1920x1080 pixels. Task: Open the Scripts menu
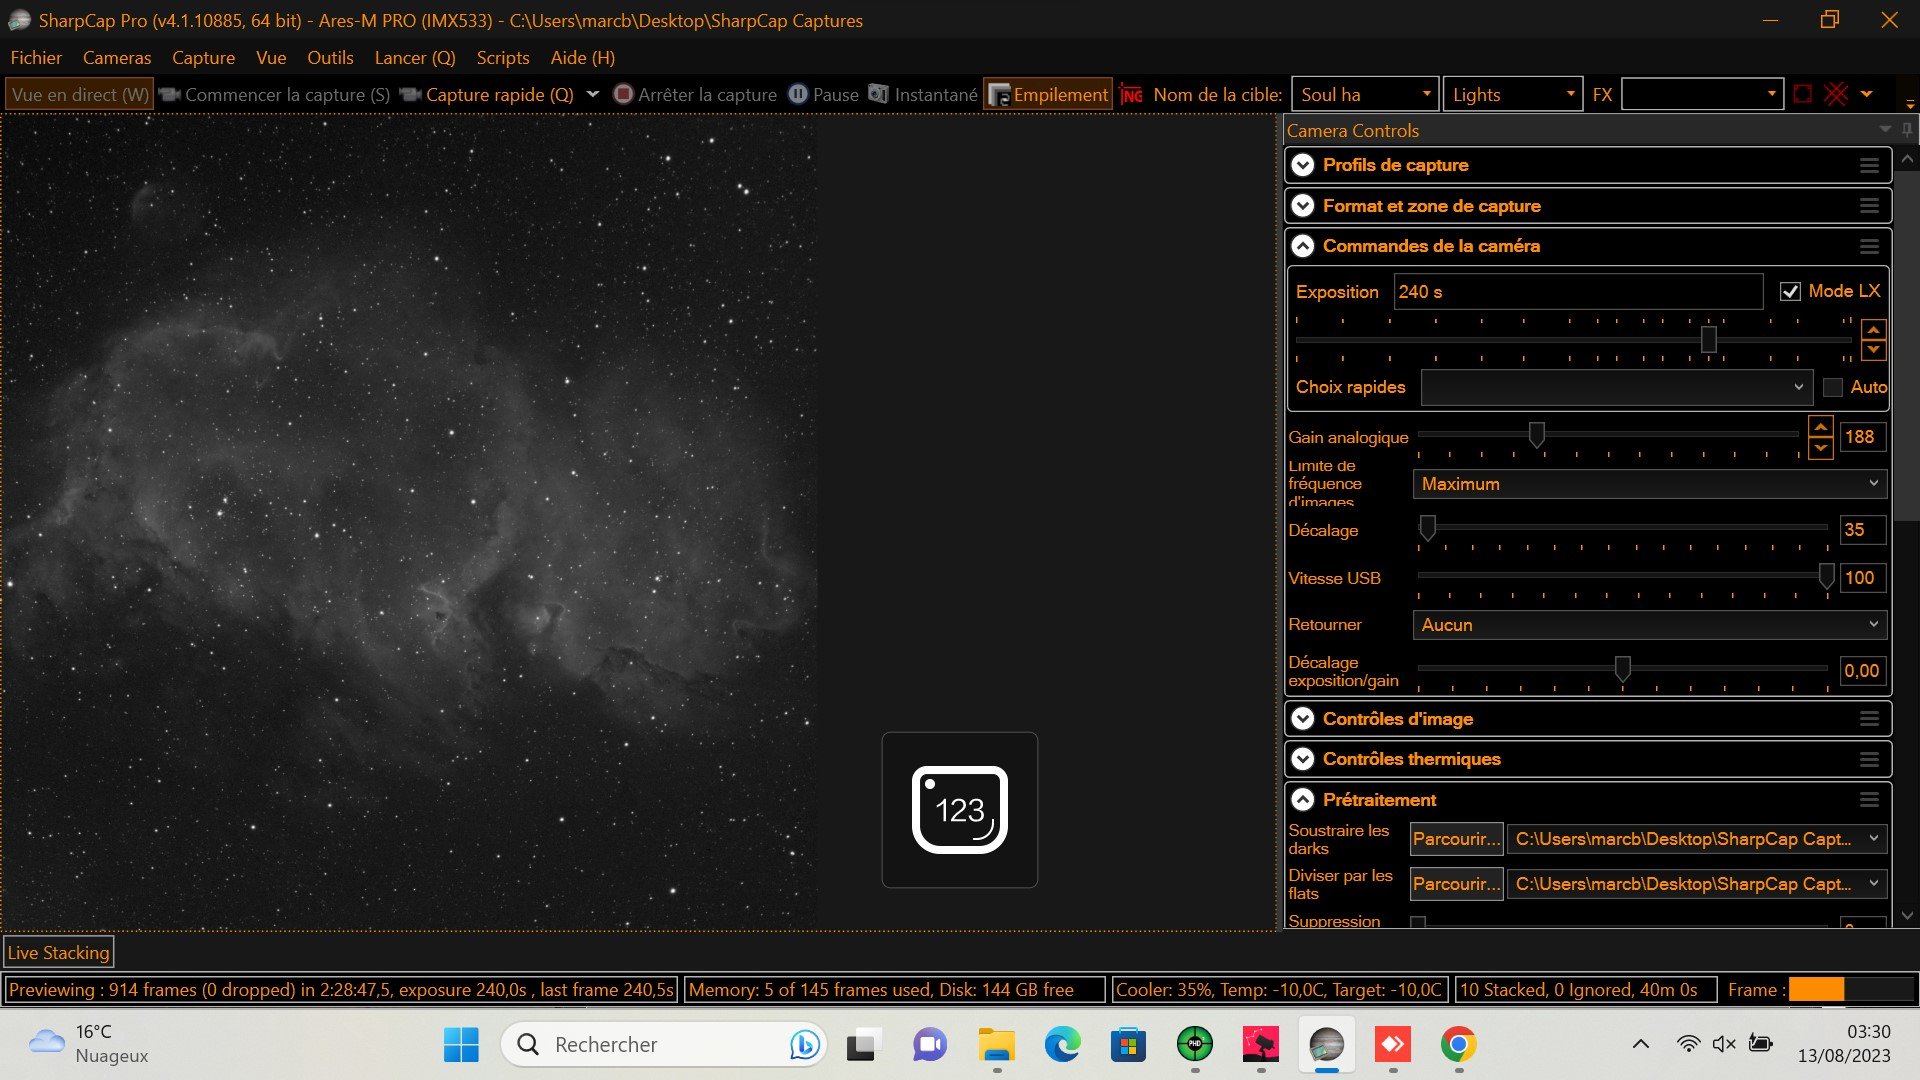tap(503, 58)
